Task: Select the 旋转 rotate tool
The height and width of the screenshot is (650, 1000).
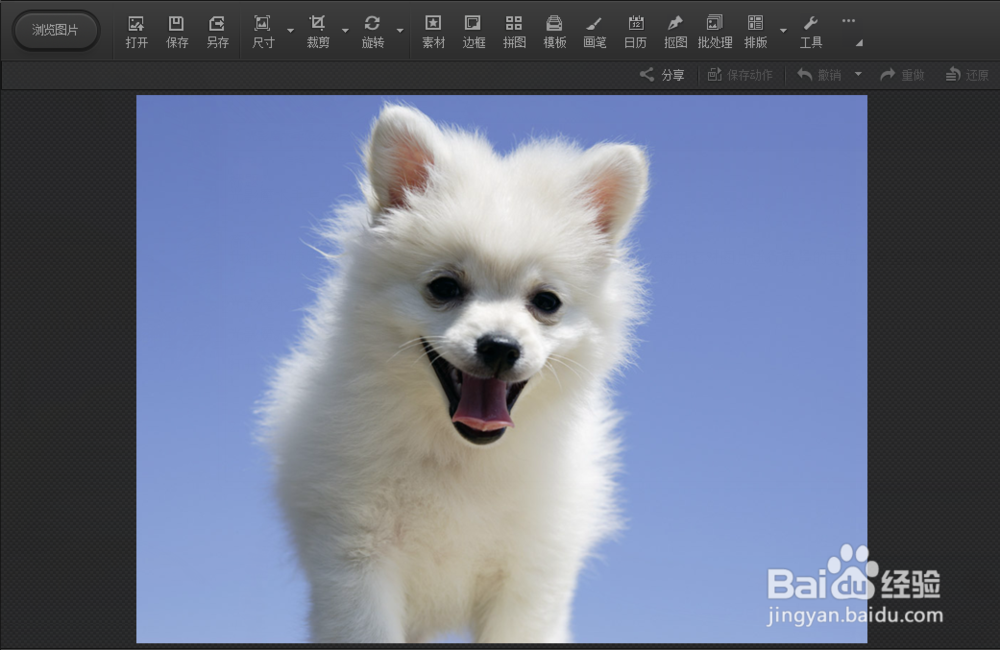Action: [372, 32]
